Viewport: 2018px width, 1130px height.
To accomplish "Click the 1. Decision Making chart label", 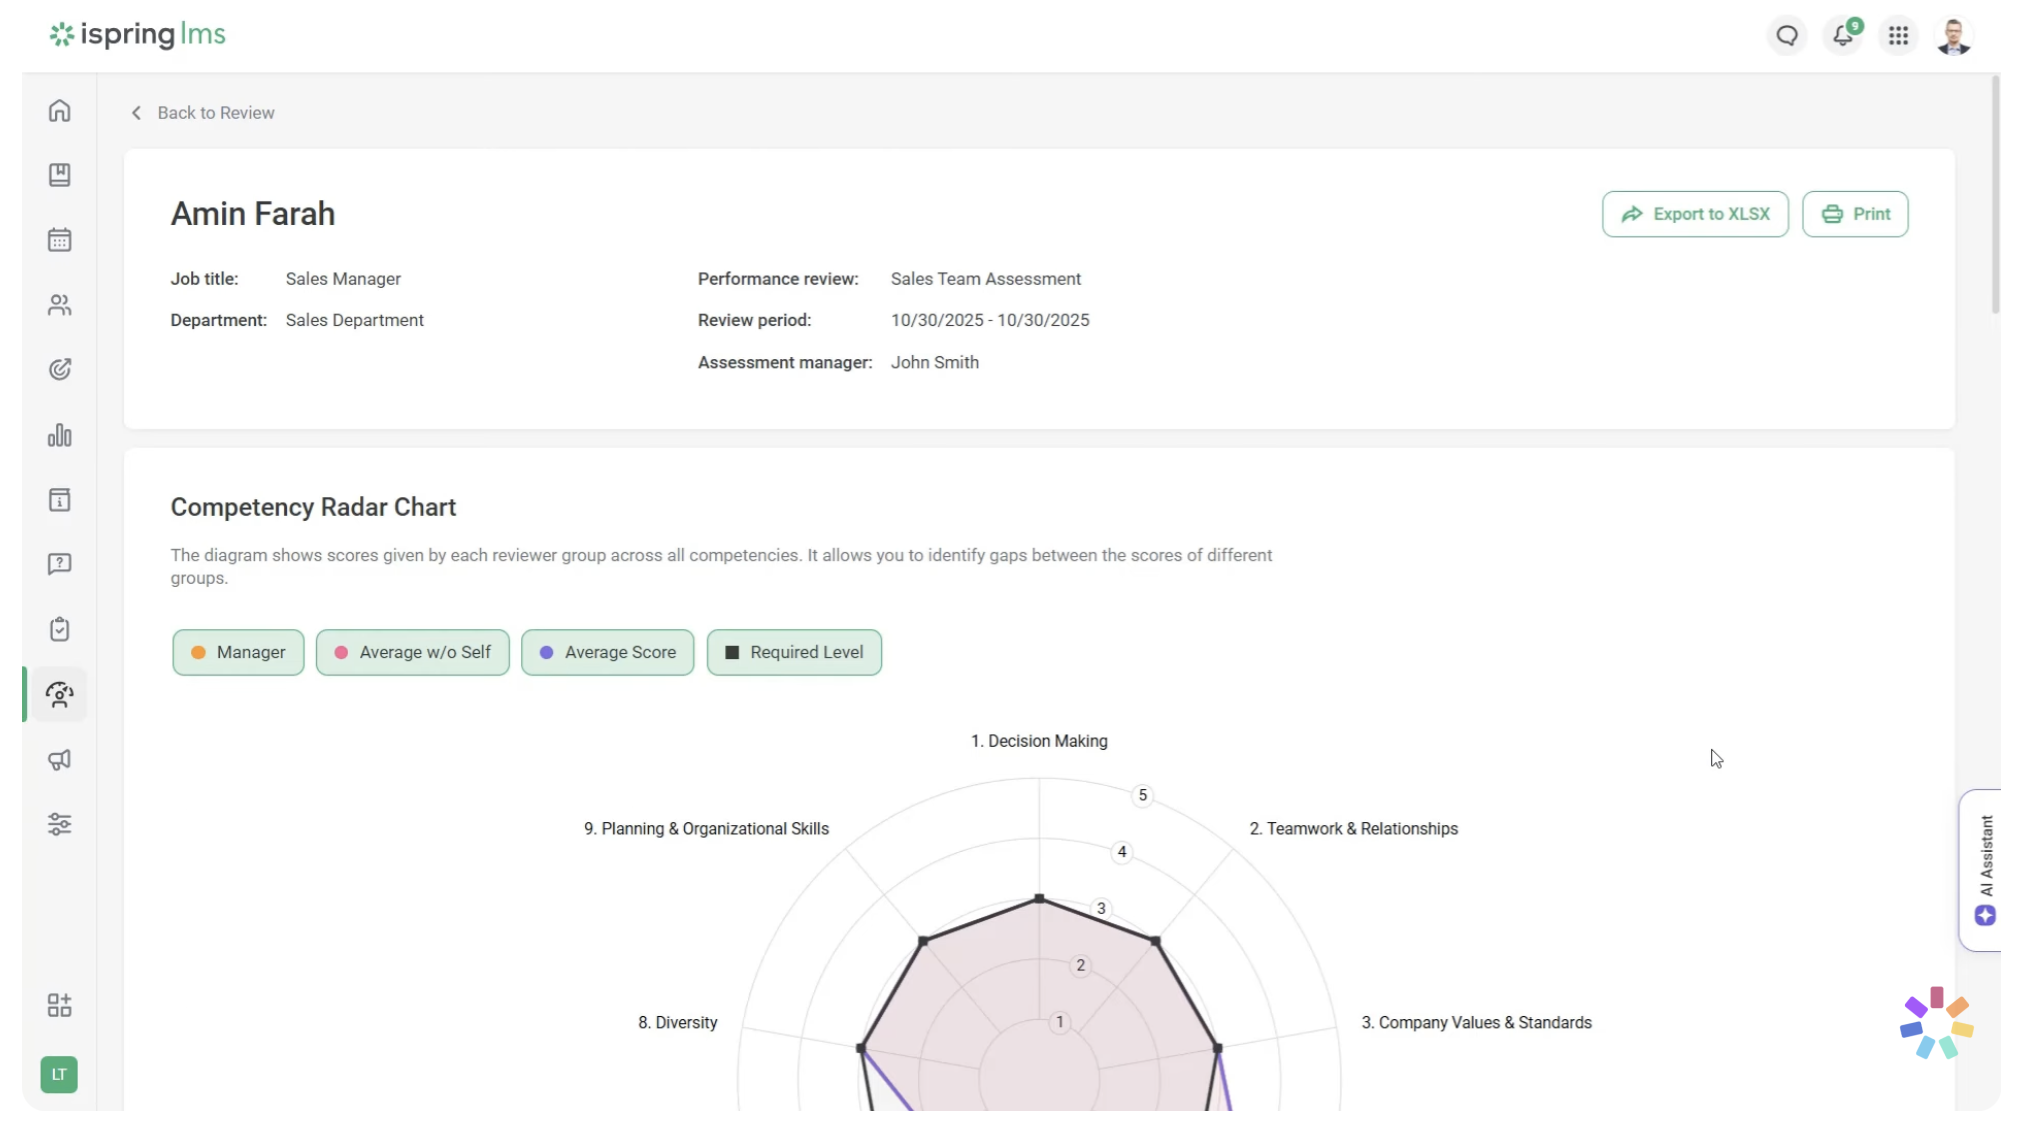I will pos(1039,741).
